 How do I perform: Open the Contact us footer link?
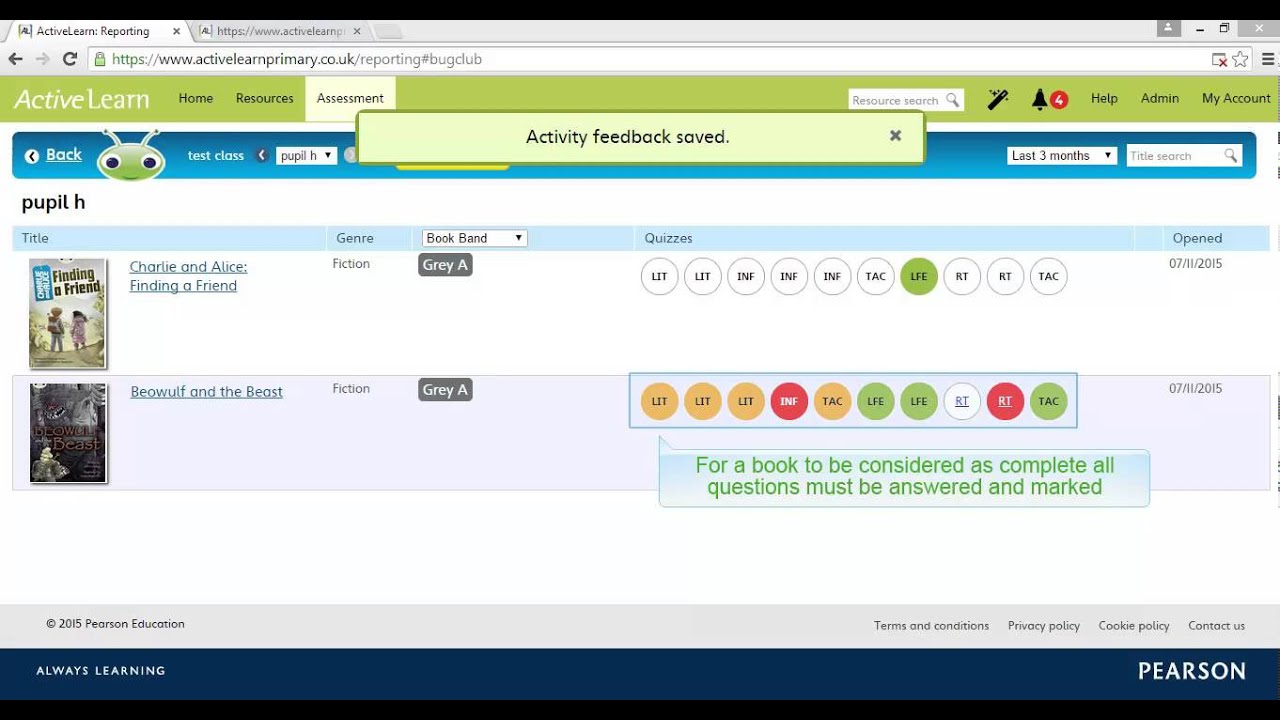(x=1216, y=626)
